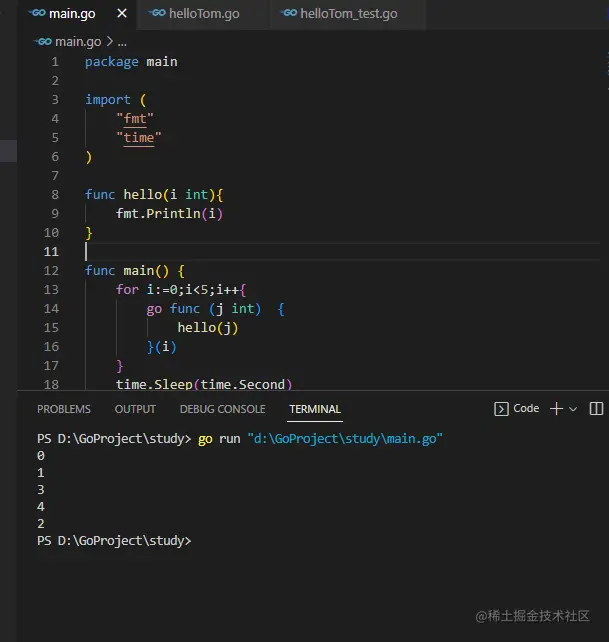
Task: Select the TERMINAL panel tab
Action: click(315, 409)
